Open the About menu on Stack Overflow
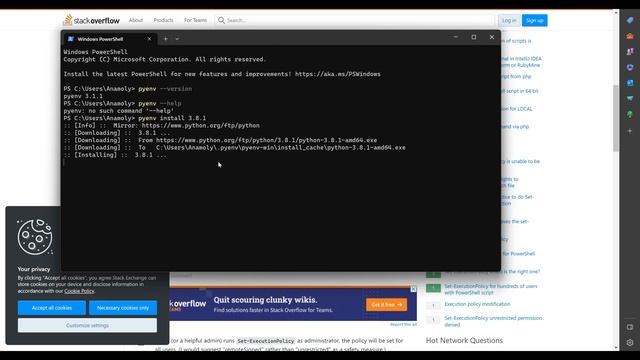 [x=136, y=20]
